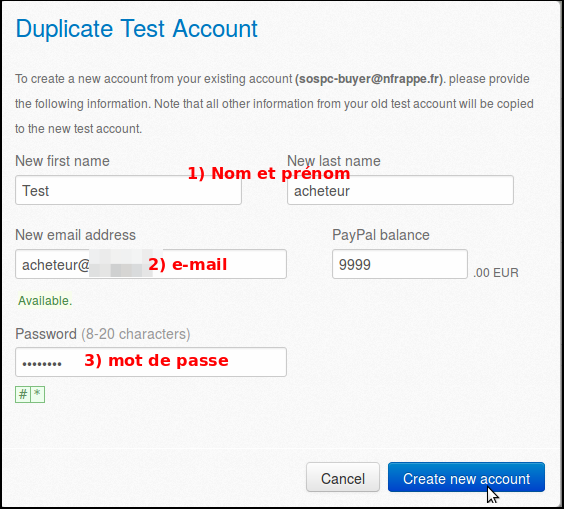Click the red '1) Nom et prénom' annotation

[269, 173]
